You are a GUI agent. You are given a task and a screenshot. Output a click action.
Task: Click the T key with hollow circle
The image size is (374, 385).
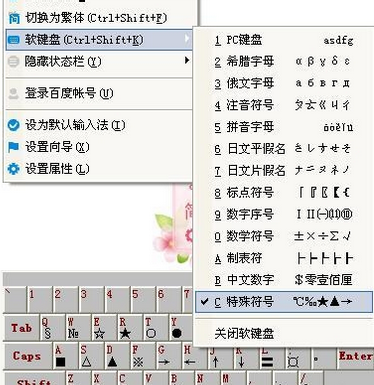click(x=156, y=328)
